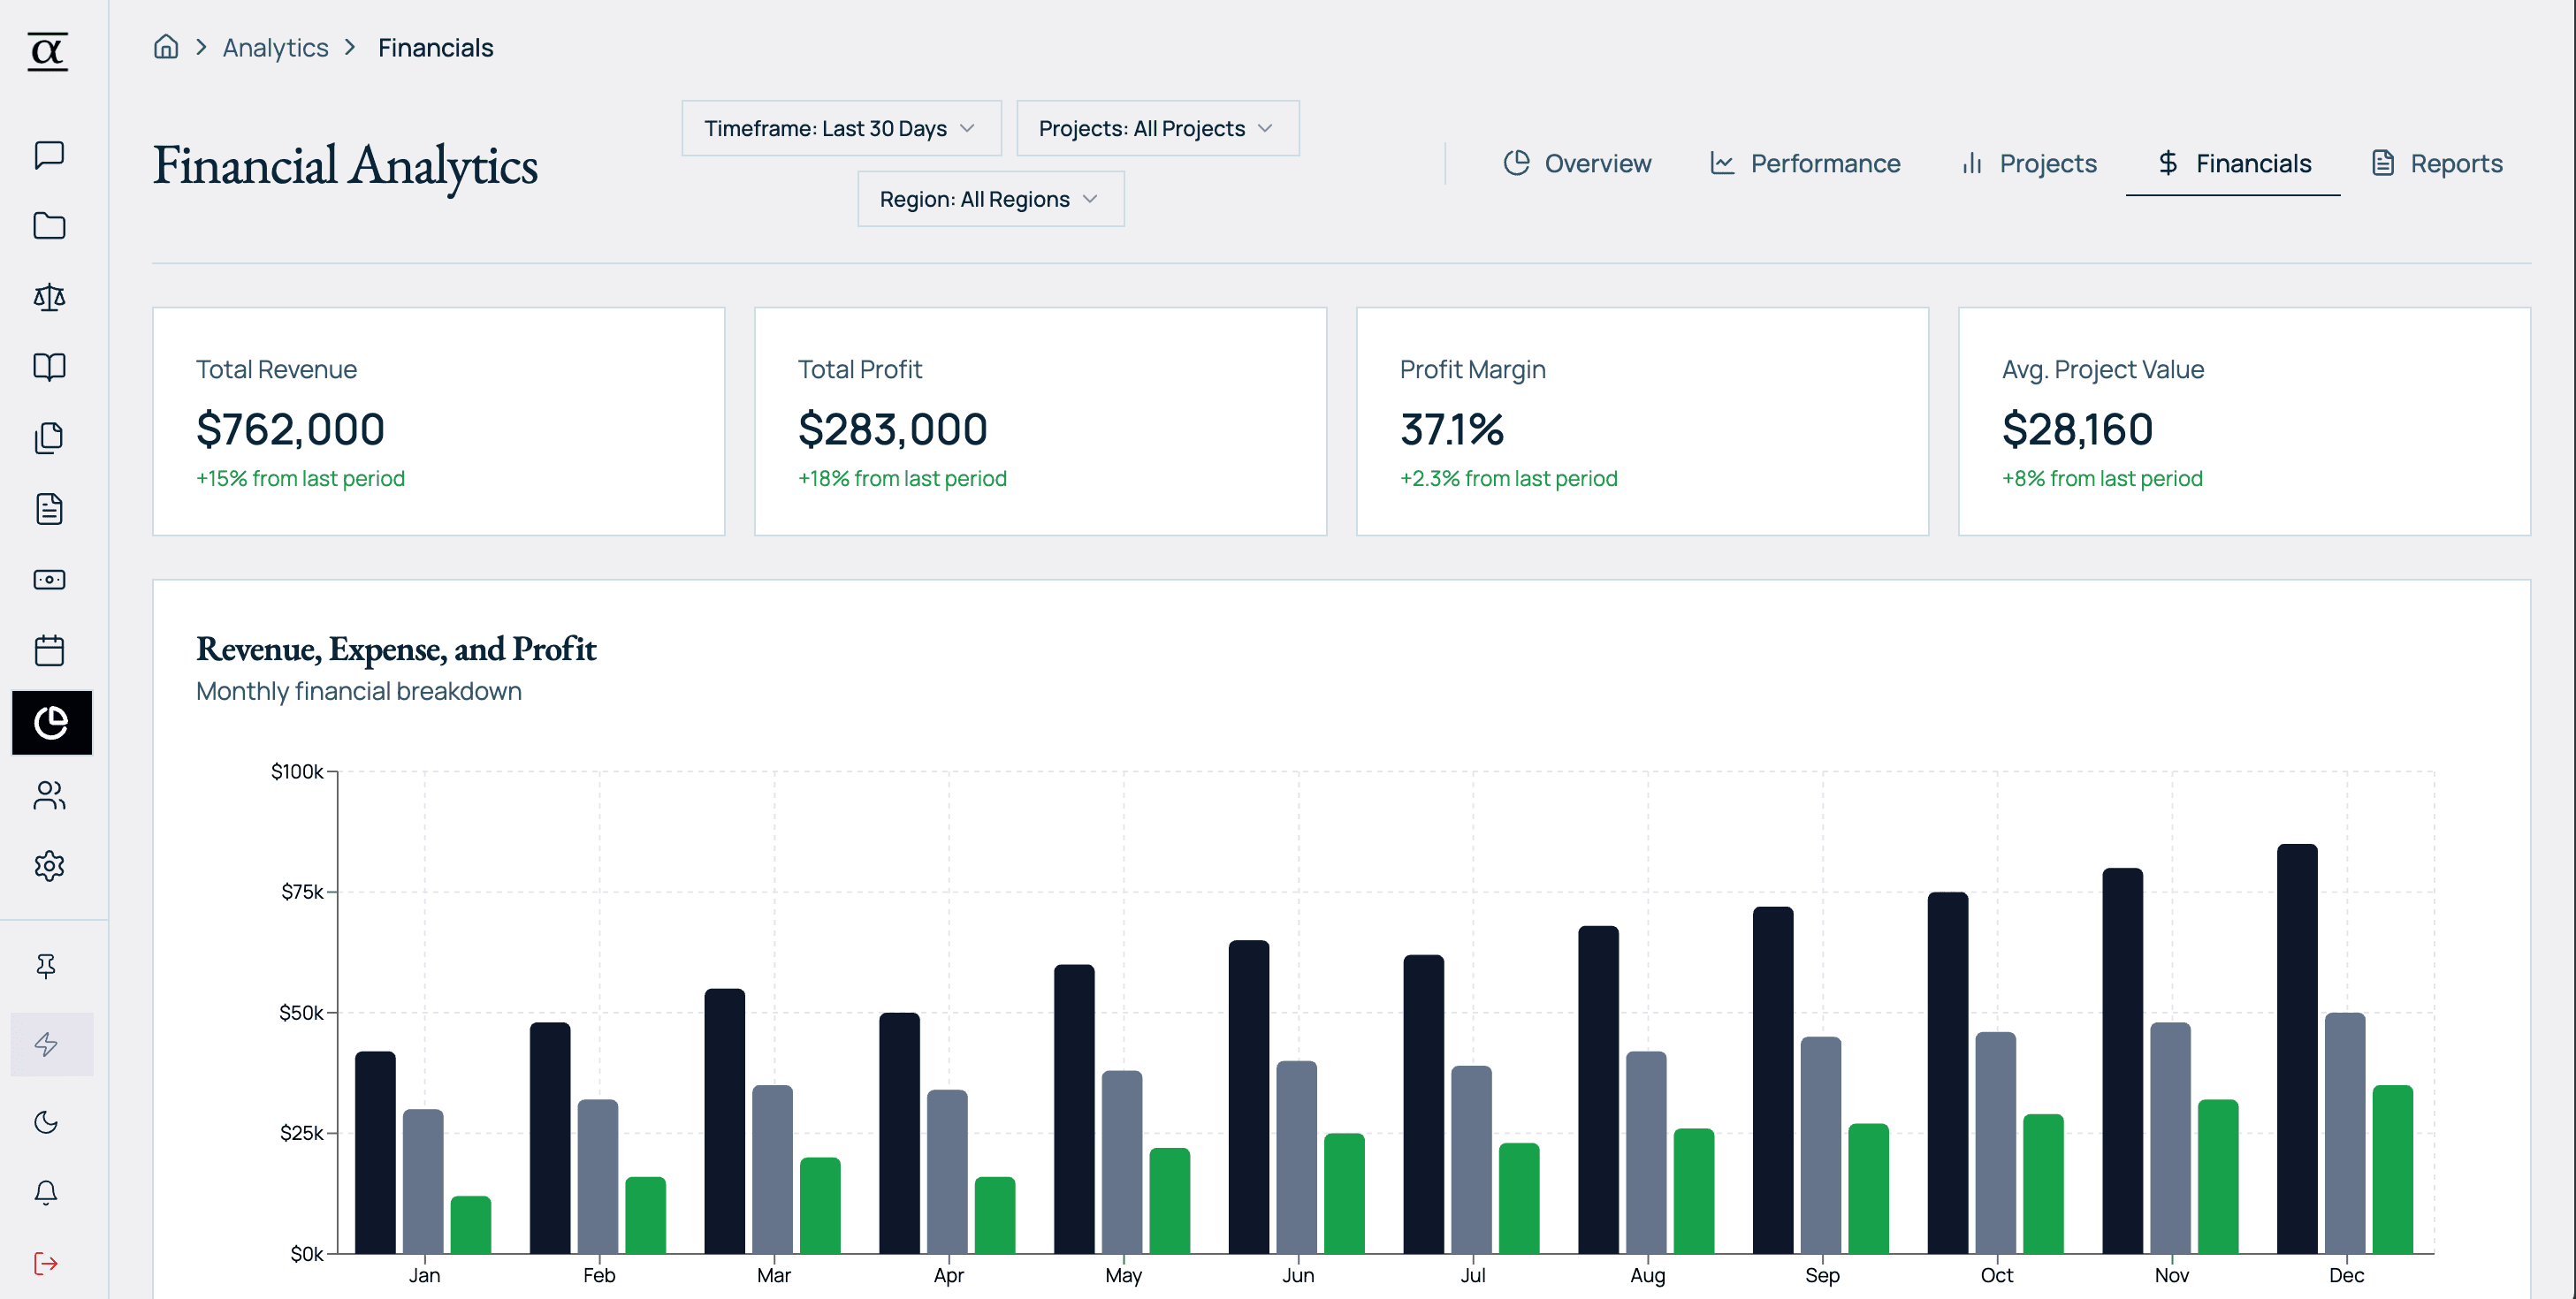2576x1299 pixels.
Task: Click the Profit Margin 37.1% value
Action: point(1451,429)
